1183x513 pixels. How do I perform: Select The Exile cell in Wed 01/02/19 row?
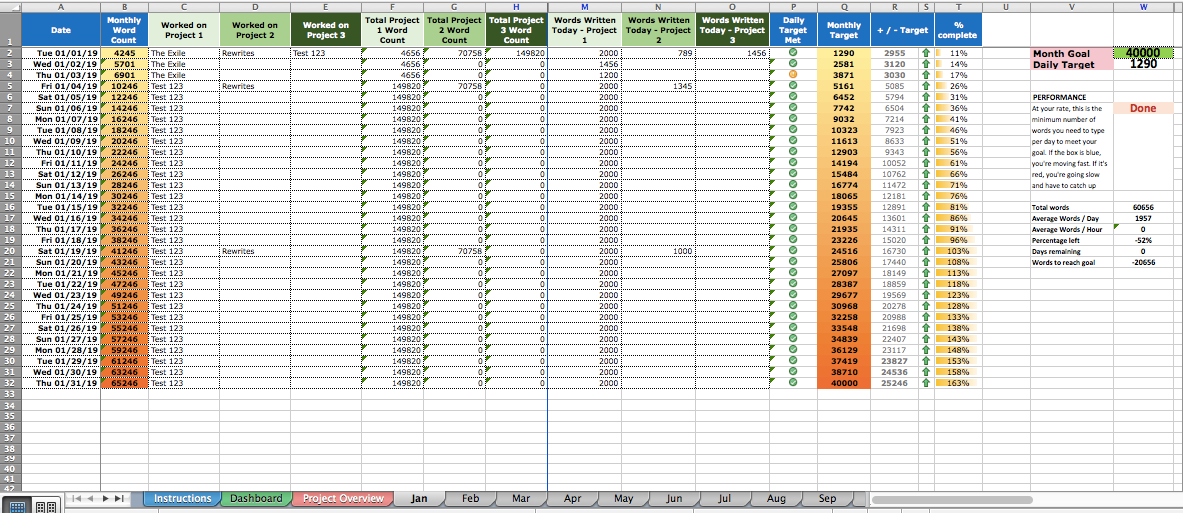[183, 64]
